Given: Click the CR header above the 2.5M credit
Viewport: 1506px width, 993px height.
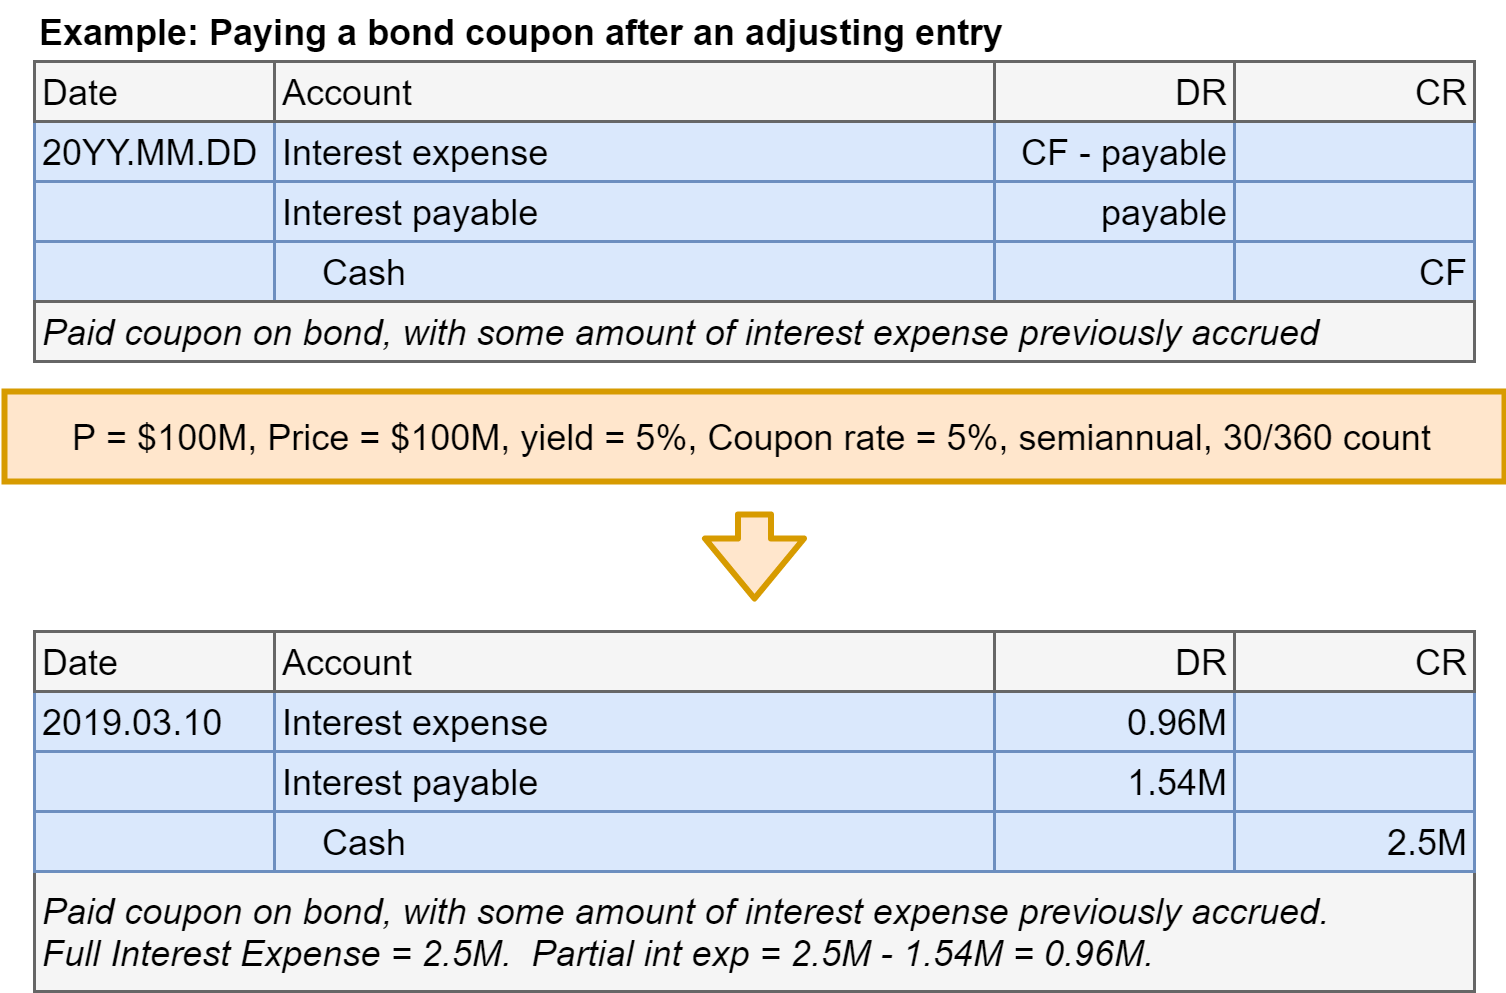Looking at the screenshot, I should click(x=1440, y=663).
